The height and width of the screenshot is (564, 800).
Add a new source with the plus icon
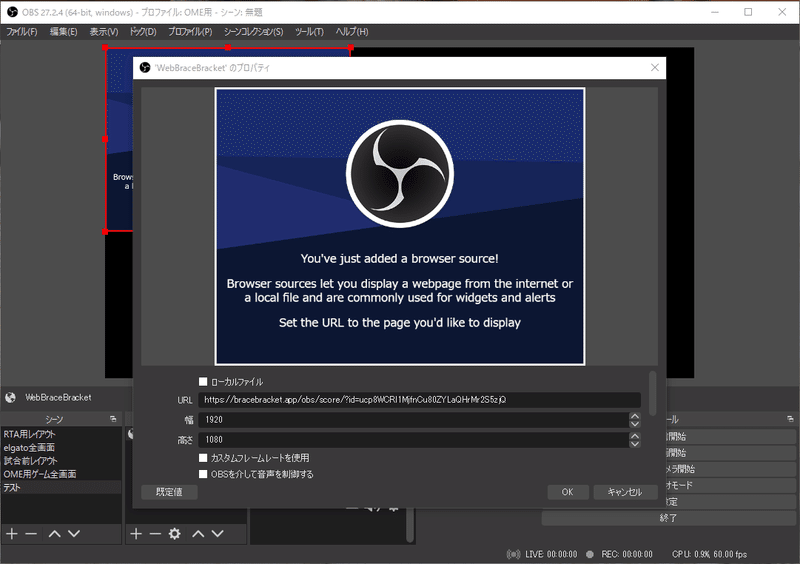(x=136, y=534)
